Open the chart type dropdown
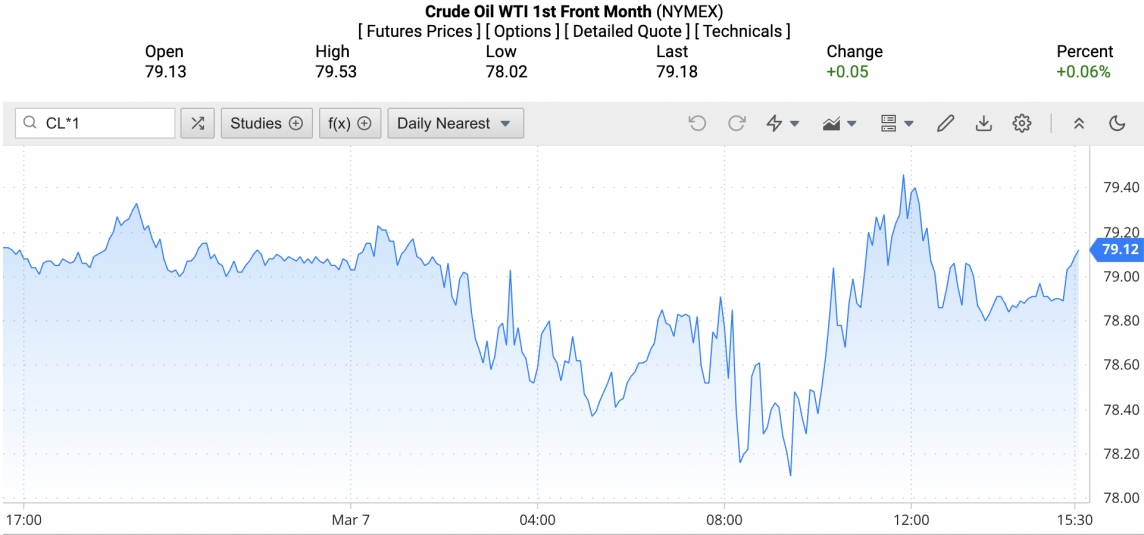Screen dimensions: 1144x535 (x=839, y=123)
